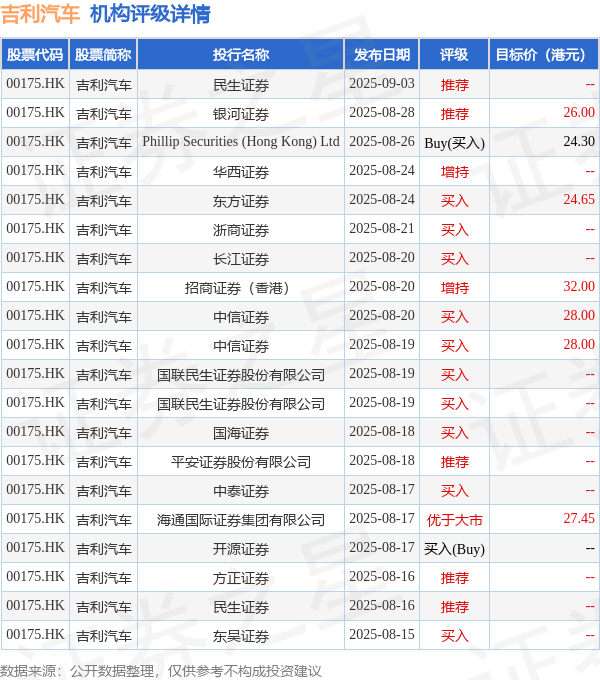Click the 机构评级详情 heading

pos(150,14)
